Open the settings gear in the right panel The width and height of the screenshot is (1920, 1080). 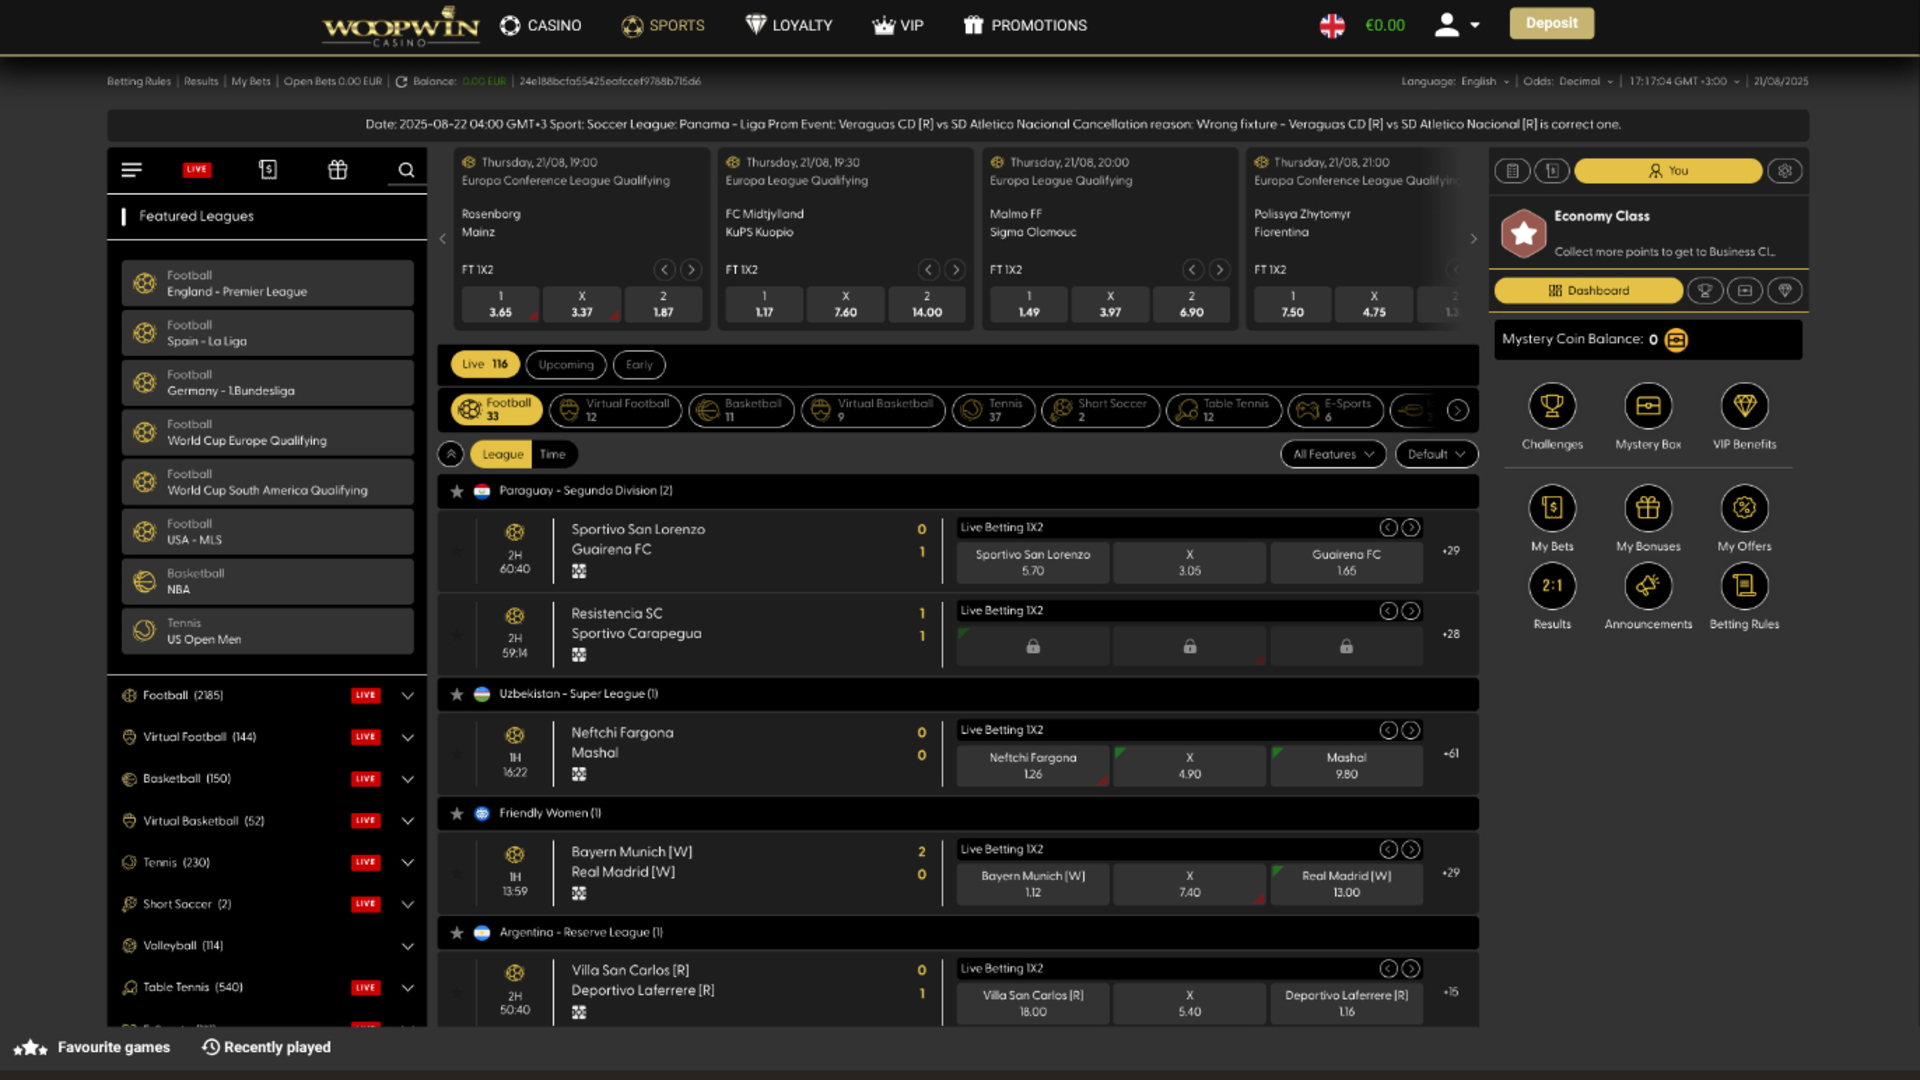[x=1786, y=170]
